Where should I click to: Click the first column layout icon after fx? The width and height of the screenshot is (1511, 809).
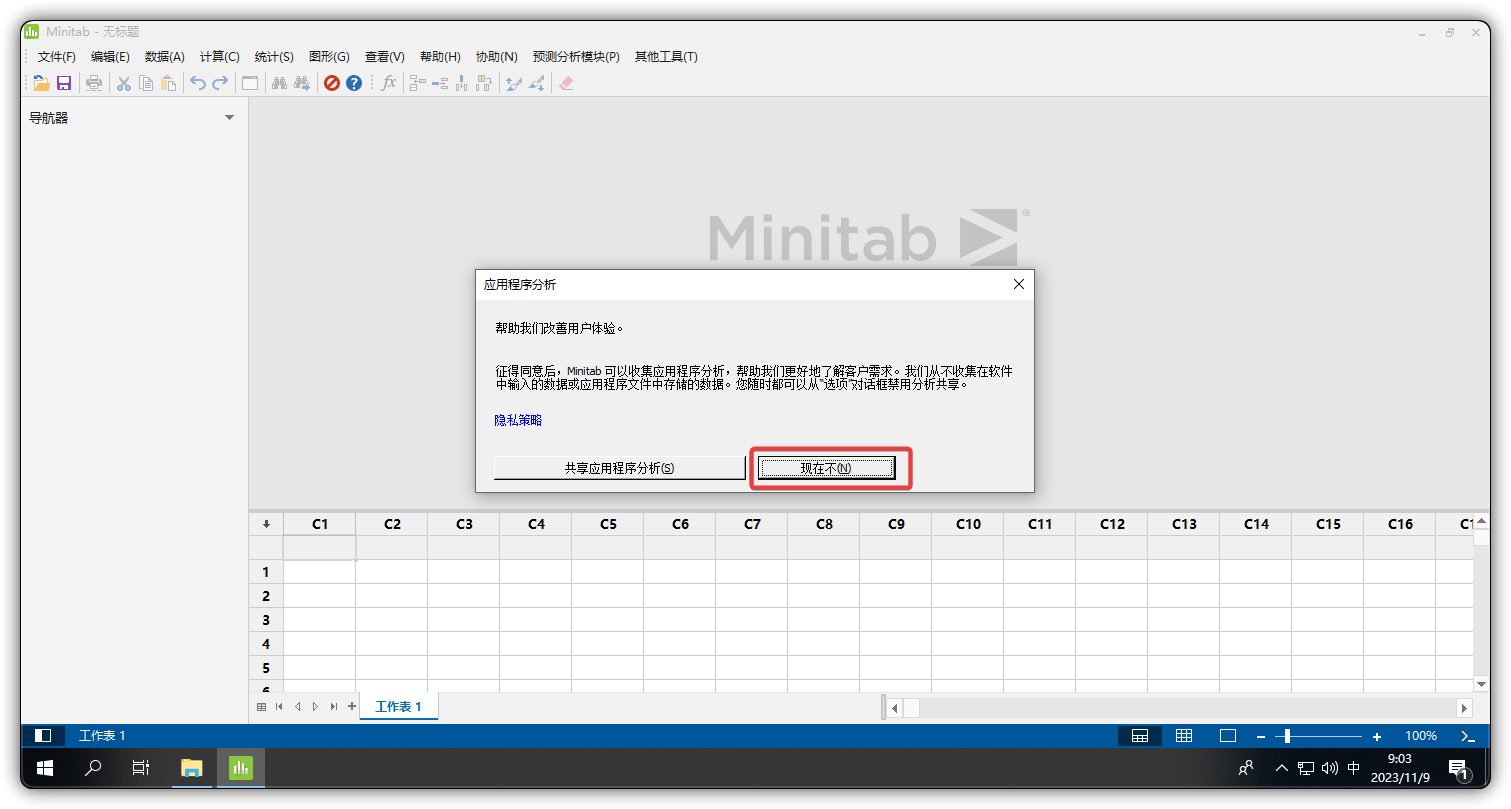(418, 83)
